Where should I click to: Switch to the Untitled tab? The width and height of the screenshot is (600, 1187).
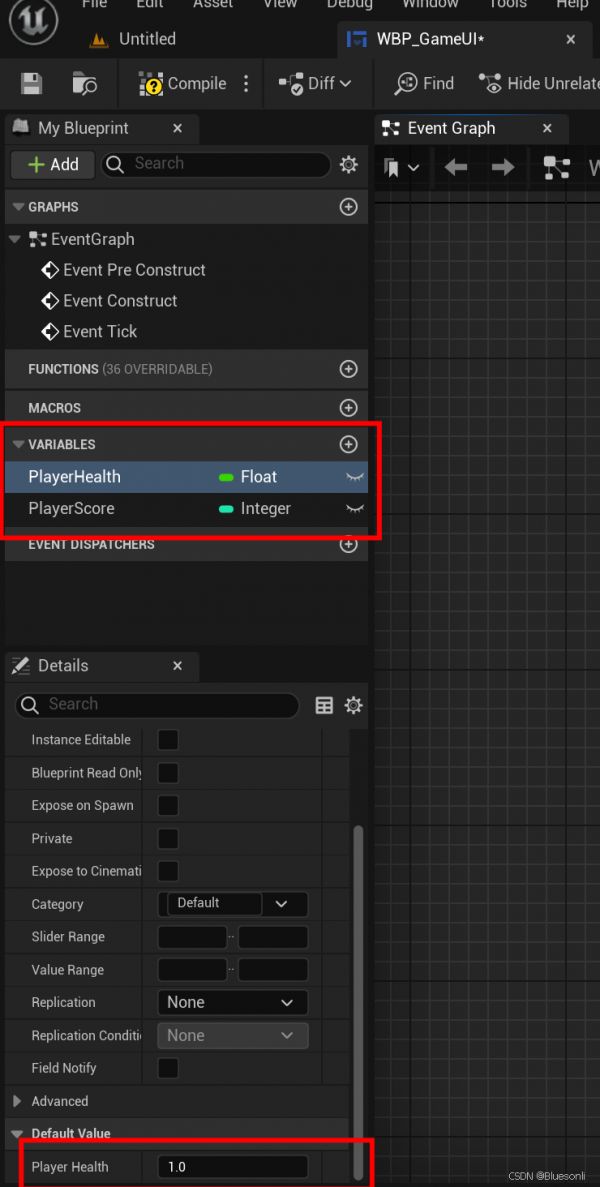coord(147,39)
